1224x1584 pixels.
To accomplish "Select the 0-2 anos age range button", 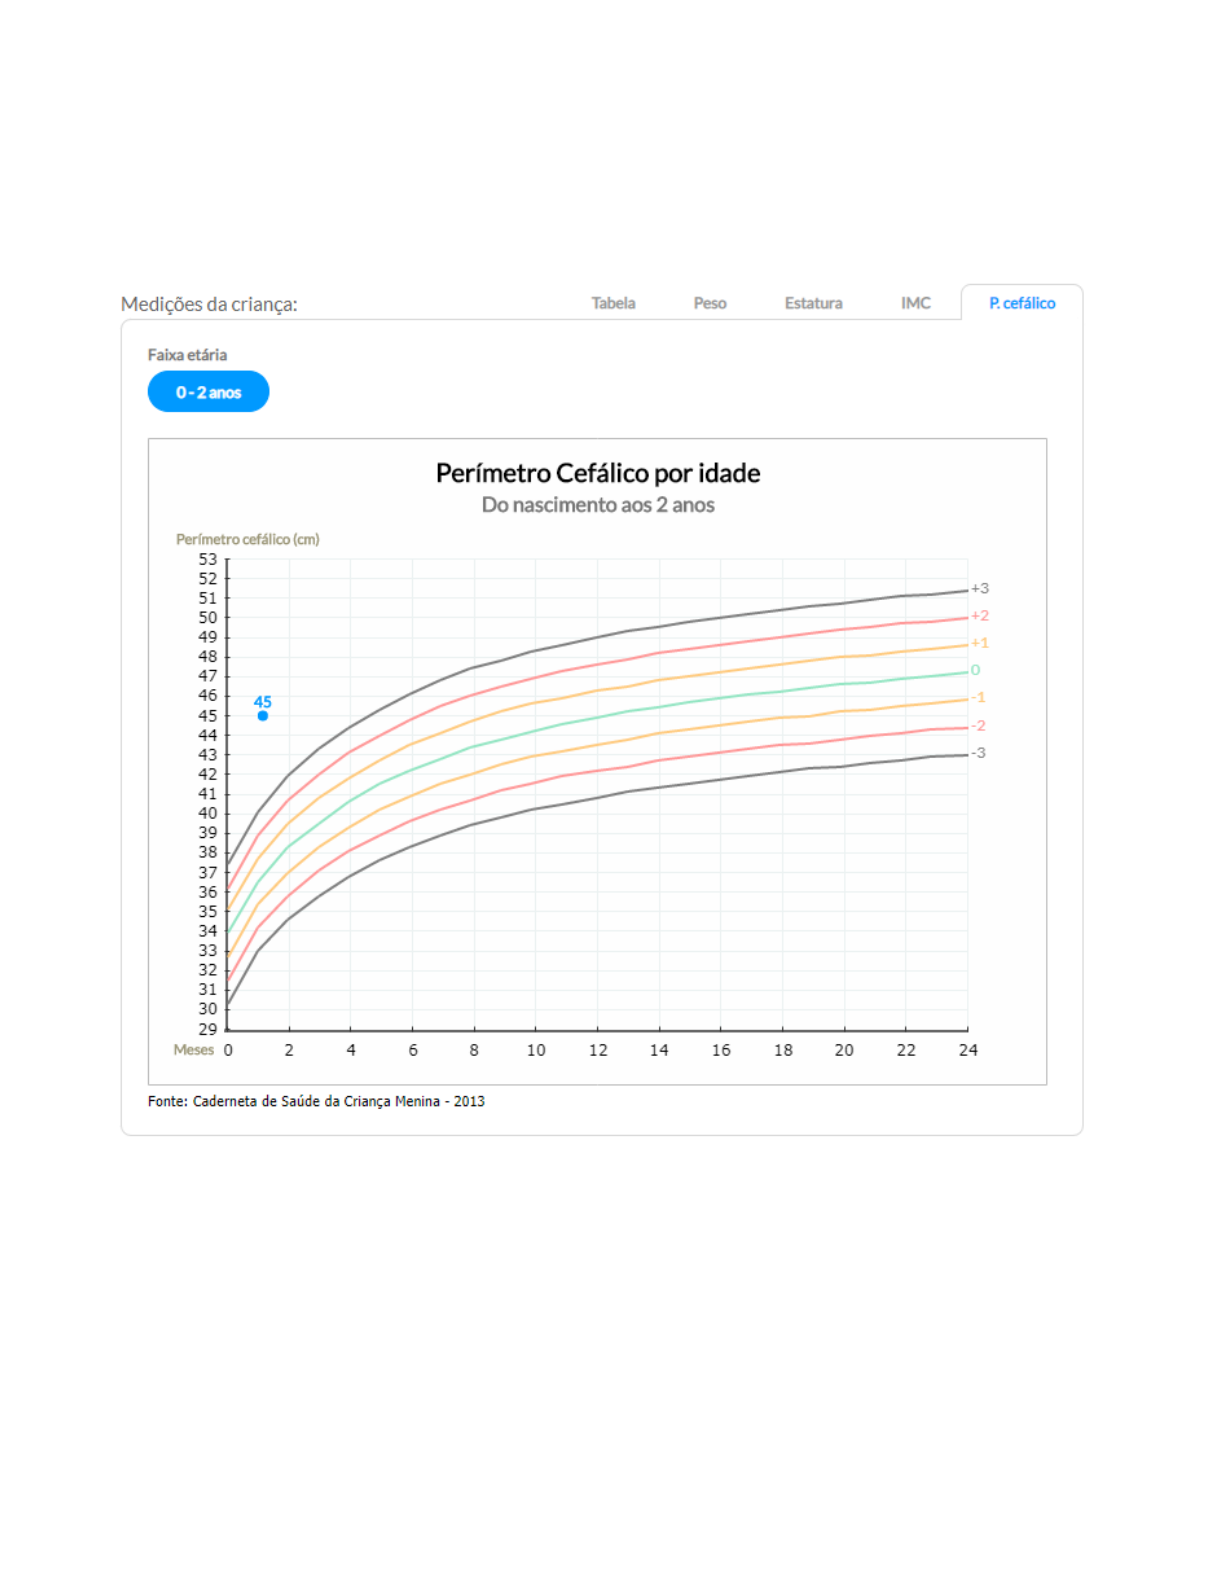I will tap(208, 392).
